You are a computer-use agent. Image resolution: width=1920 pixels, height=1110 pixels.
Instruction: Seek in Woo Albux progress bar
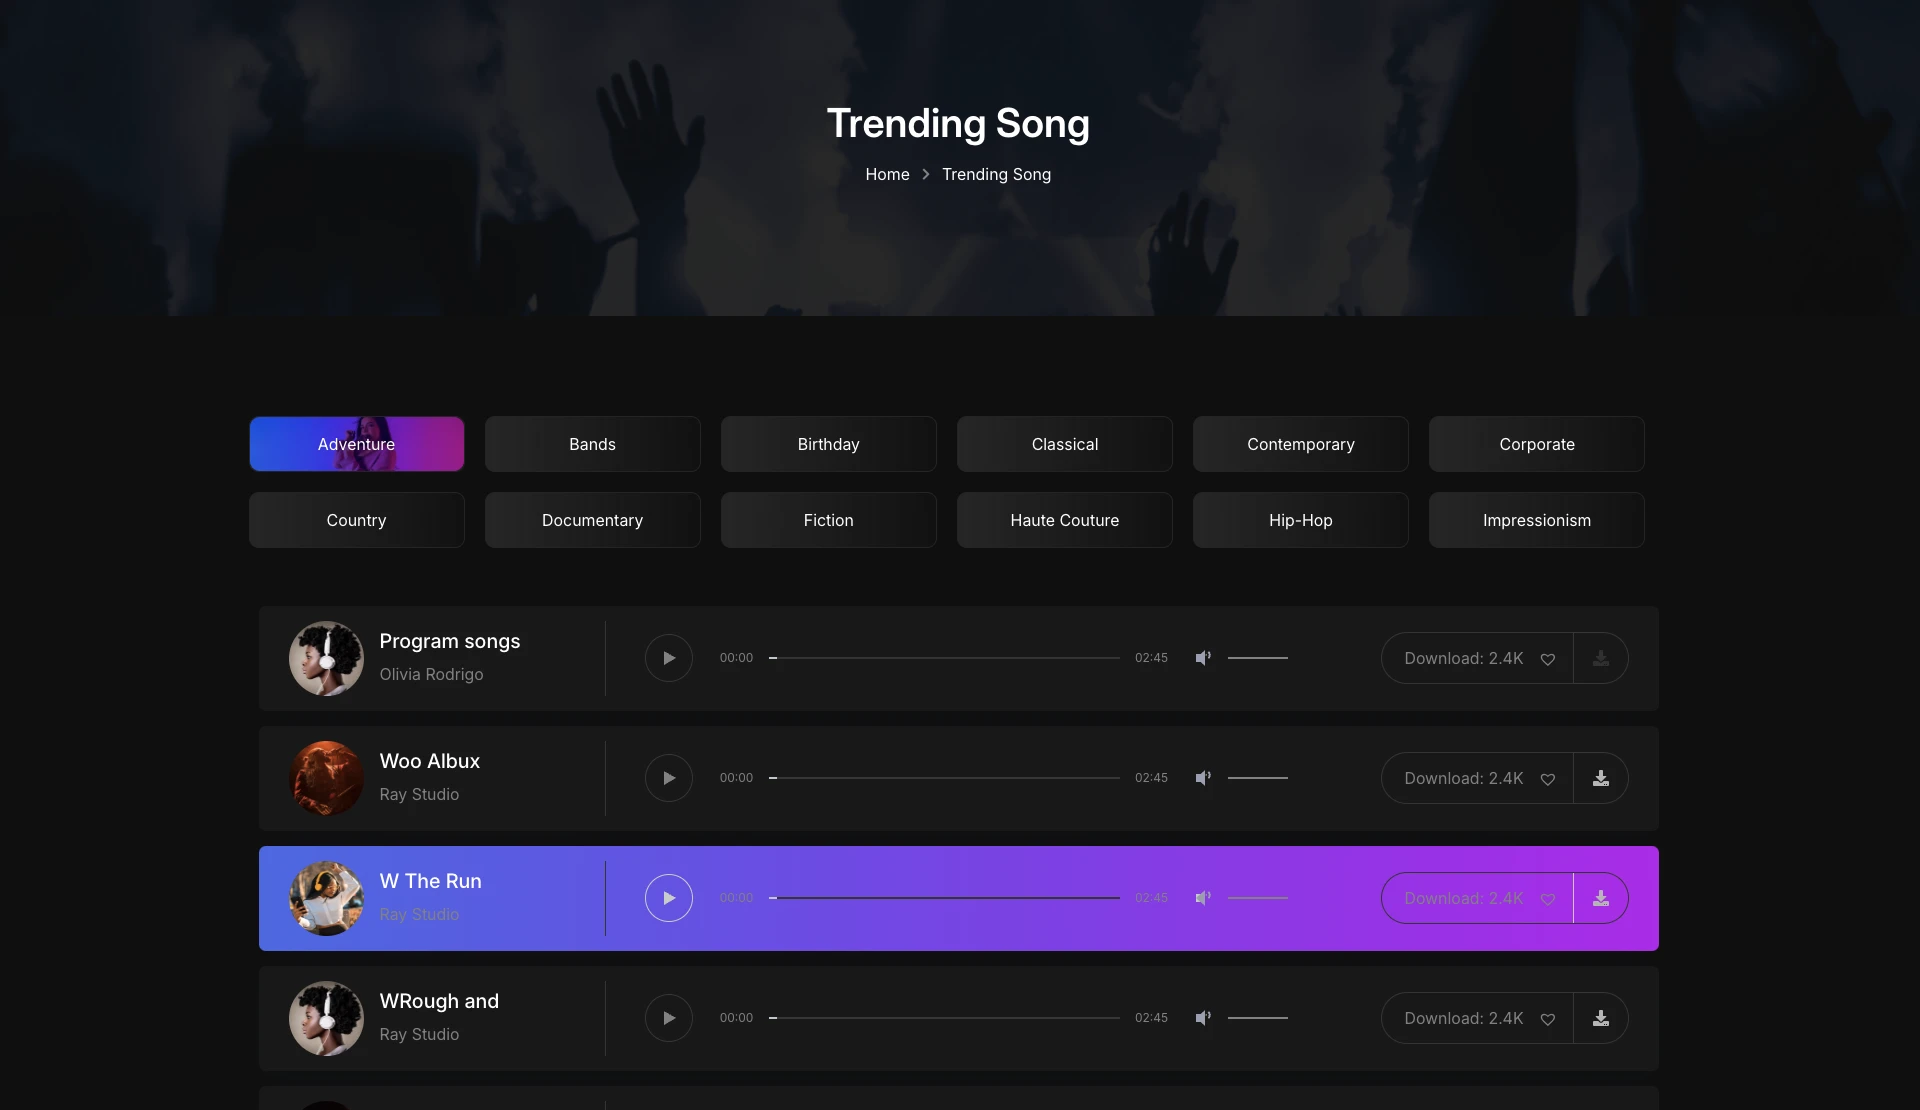click(x=944, y=778)
